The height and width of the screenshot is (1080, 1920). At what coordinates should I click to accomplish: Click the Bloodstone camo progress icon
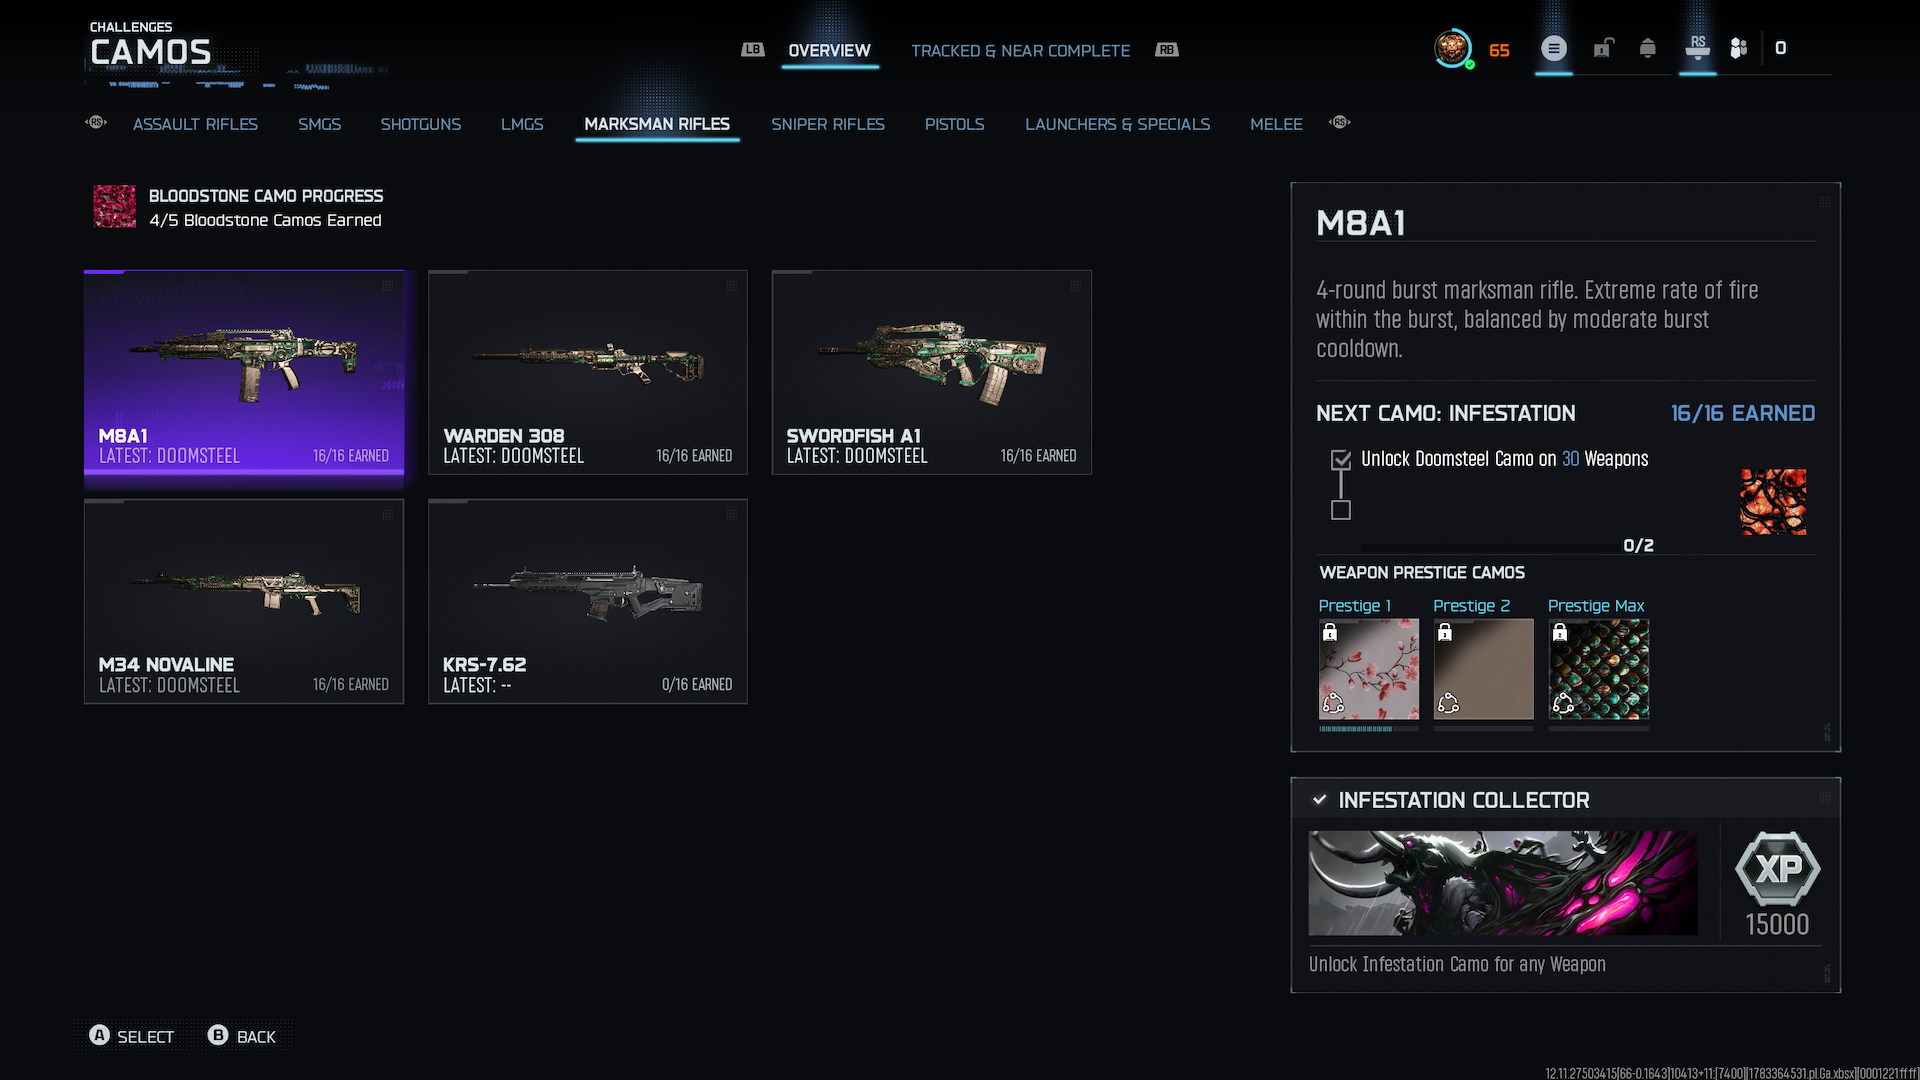pyautogui.click(x=115, y=207)
